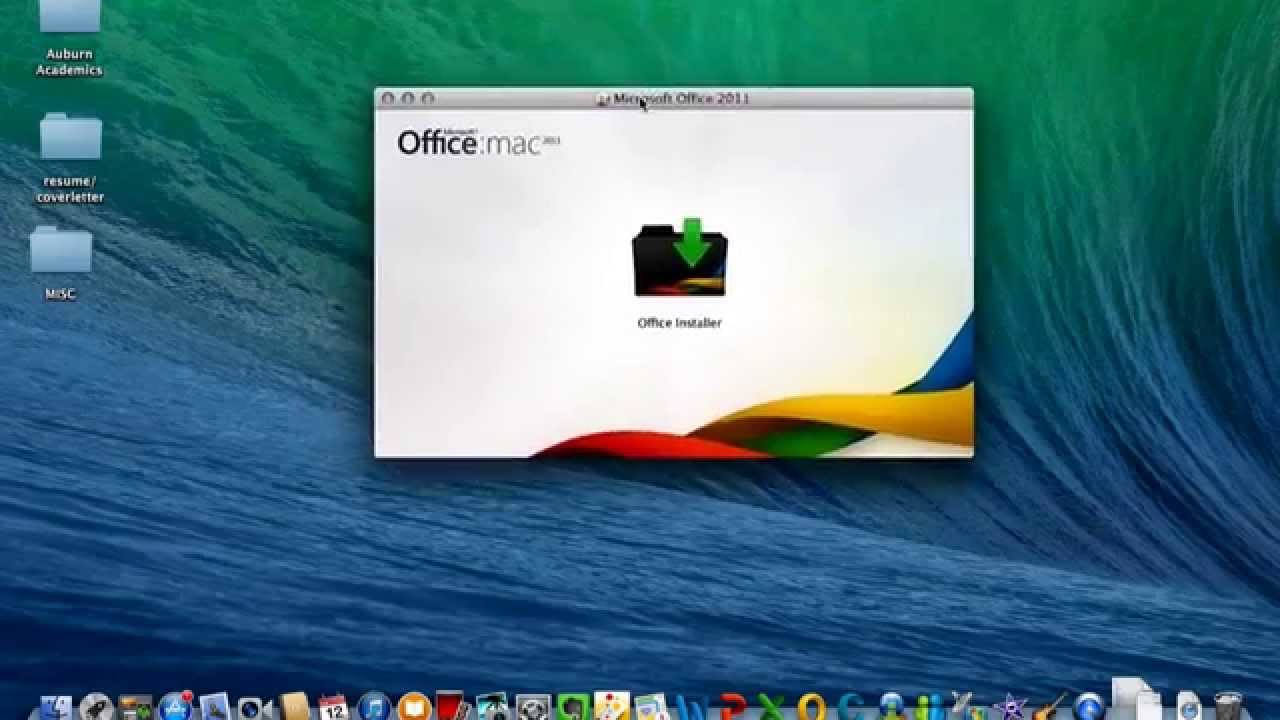Launch Microsoft Word from the Dock
Viewport: 1280px width, 720px height.
(x=692, y=707)
